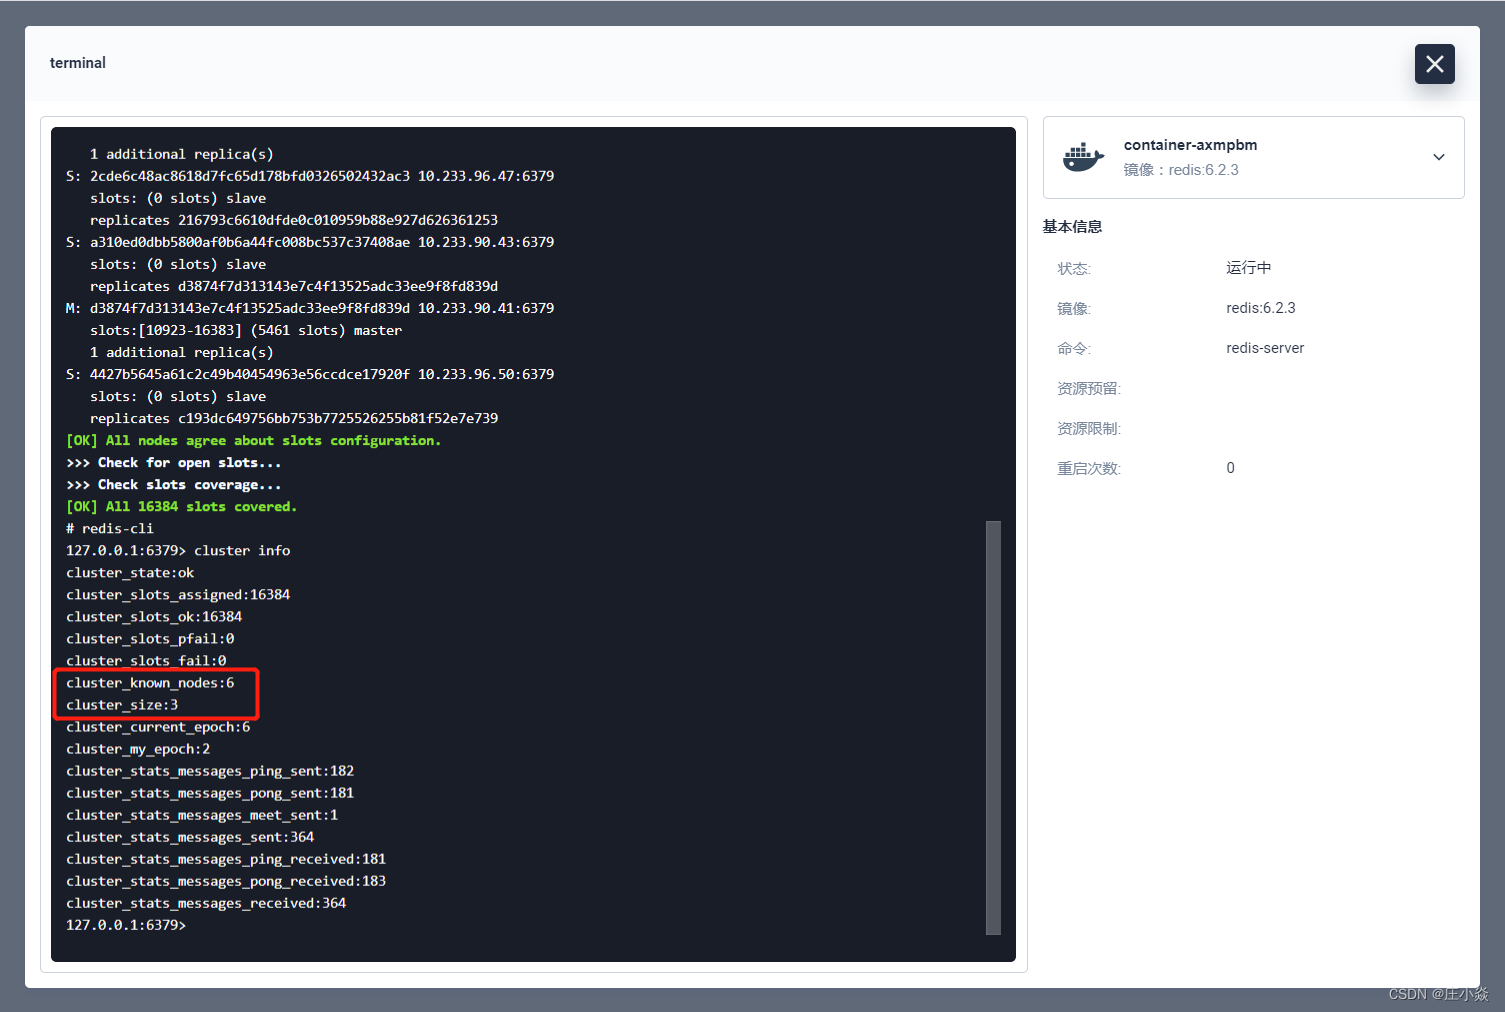
Task: Click cluster_stats_messages_sent:364 line
Action: point(190,837)
